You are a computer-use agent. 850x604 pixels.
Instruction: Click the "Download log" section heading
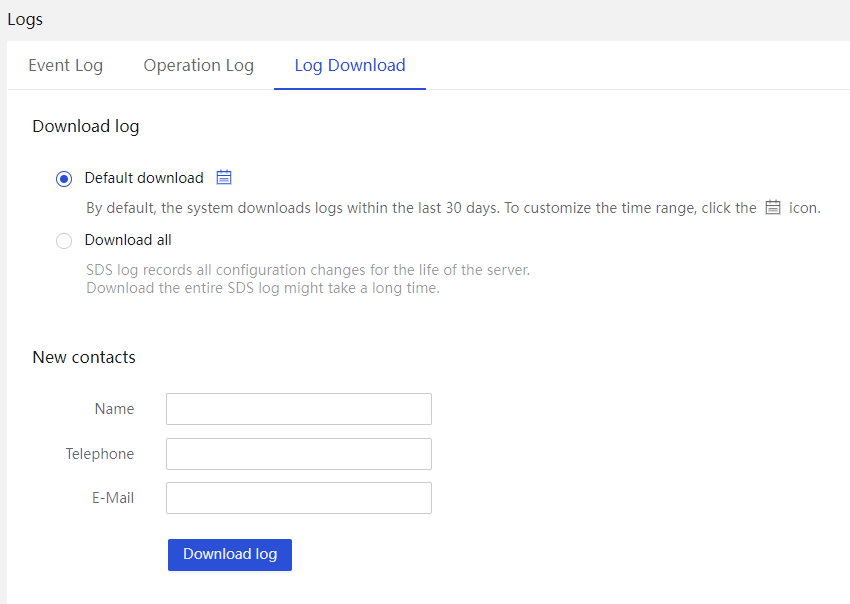[86, 126]
